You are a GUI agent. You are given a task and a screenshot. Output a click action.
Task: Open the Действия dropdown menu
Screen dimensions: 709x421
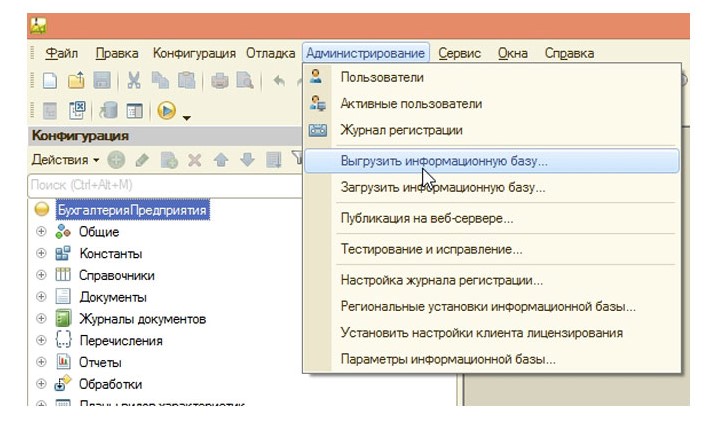click(65, 159)
